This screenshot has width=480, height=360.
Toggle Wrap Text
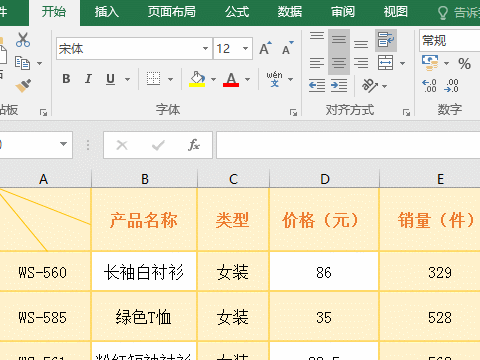386,40
